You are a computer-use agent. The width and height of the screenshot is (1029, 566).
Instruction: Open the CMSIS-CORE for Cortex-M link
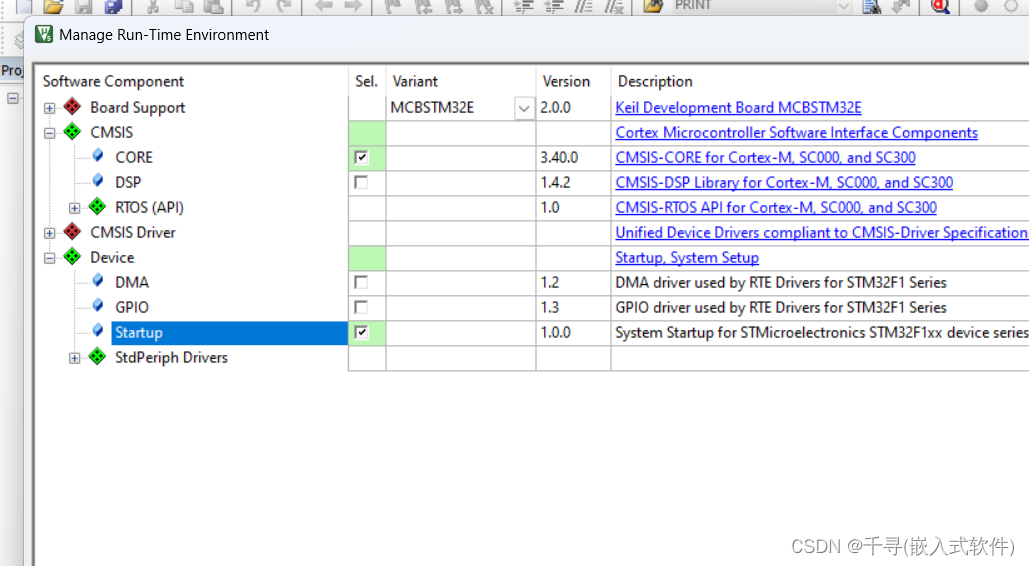[765, 158]
